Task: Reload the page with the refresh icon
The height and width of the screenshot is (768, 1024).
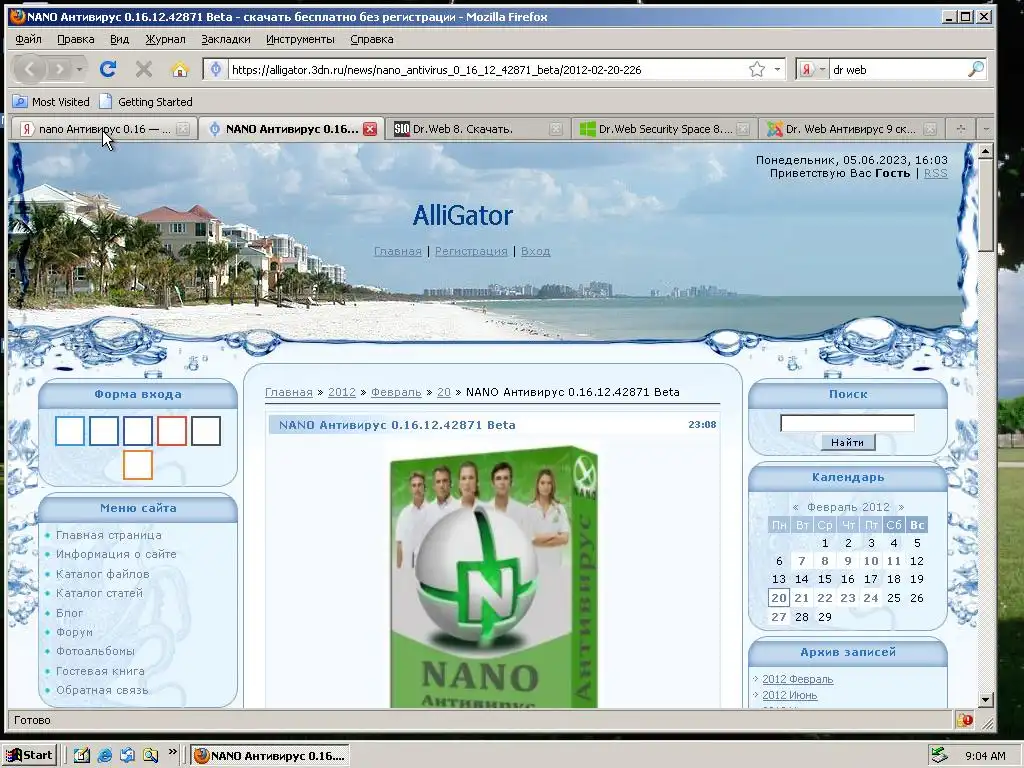Action: 108,69
